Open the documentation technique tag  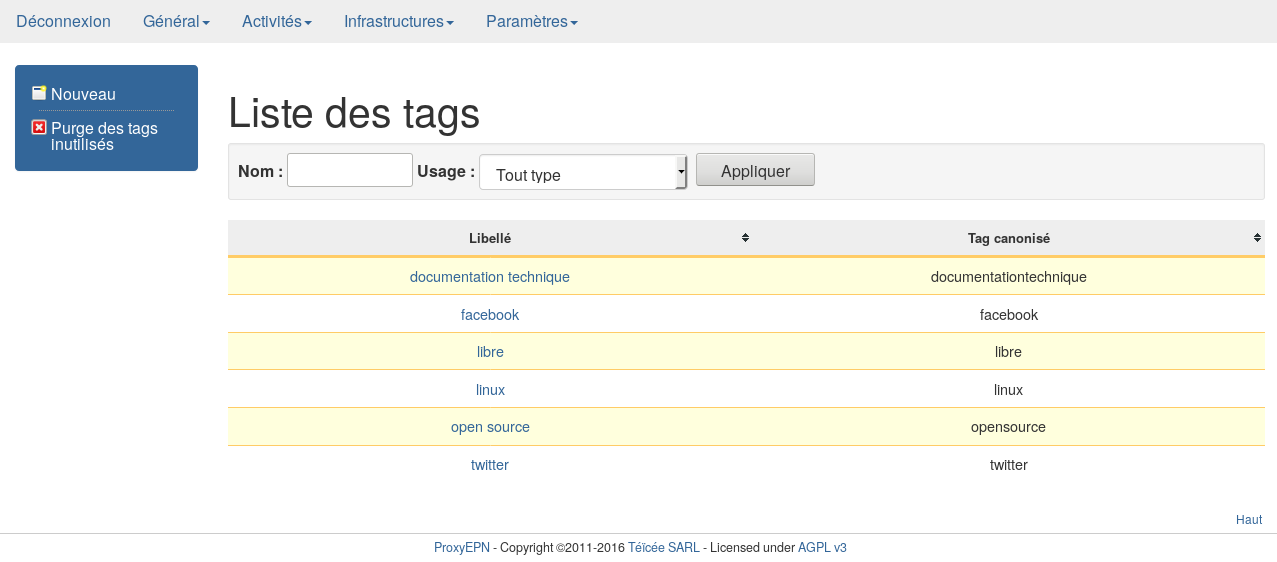(489, 277)
